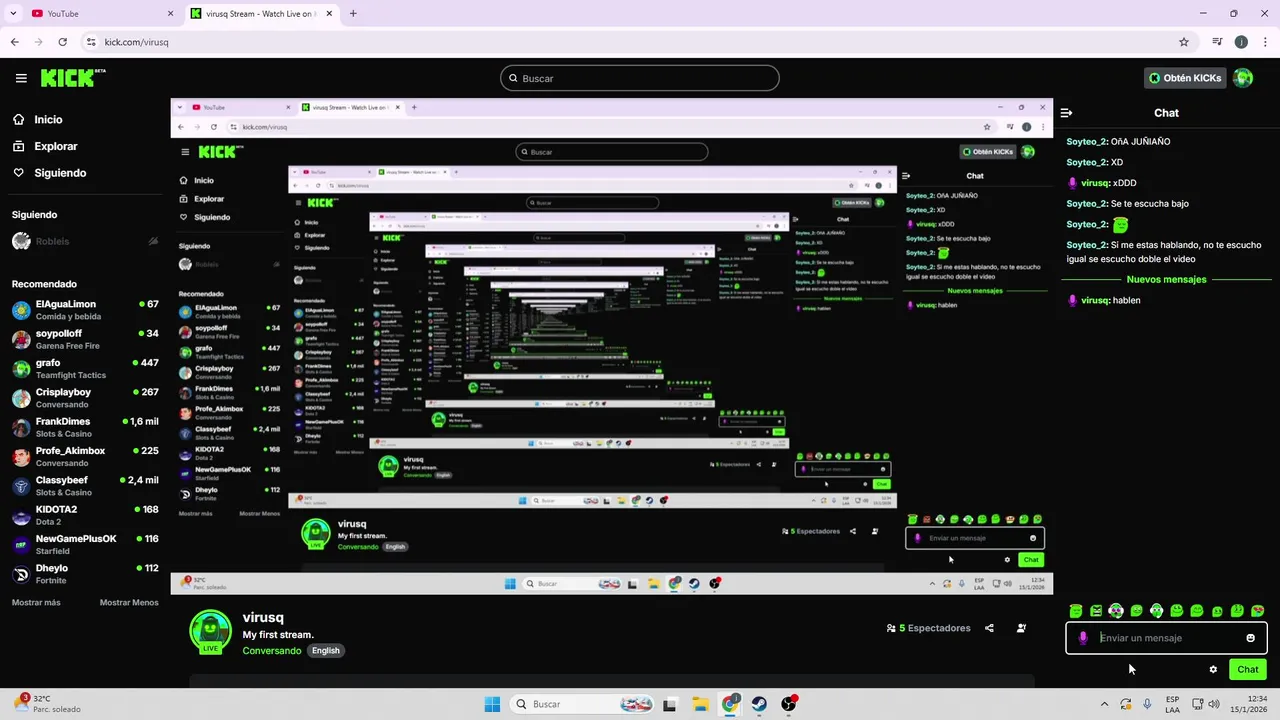1280x720 pixels.
Task: Click the KICK logo
Action: [73, 77]
